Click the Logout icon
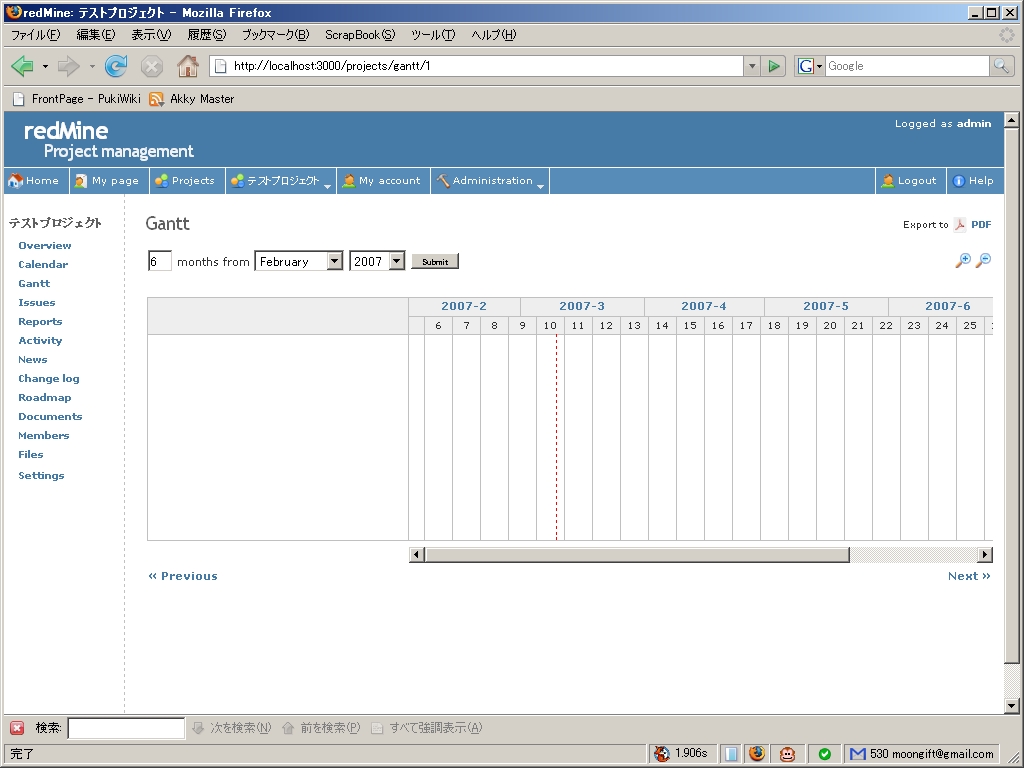The width and height of the screenshot is (1024, 768). (888, 181)
